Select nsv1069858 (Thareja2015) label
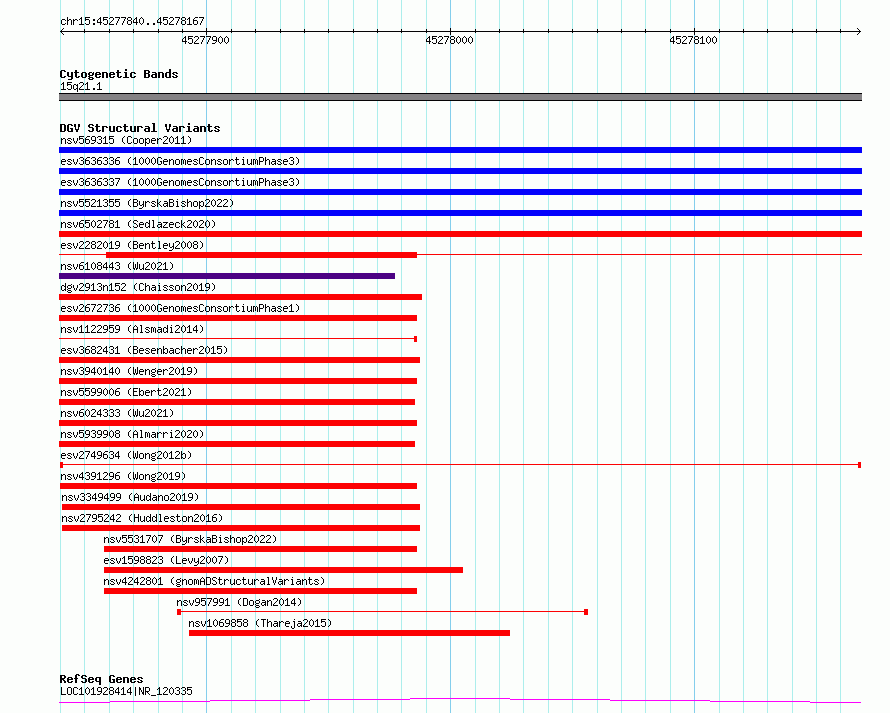The height and width of the screenshot is (713, 890). tap(260, 623)
